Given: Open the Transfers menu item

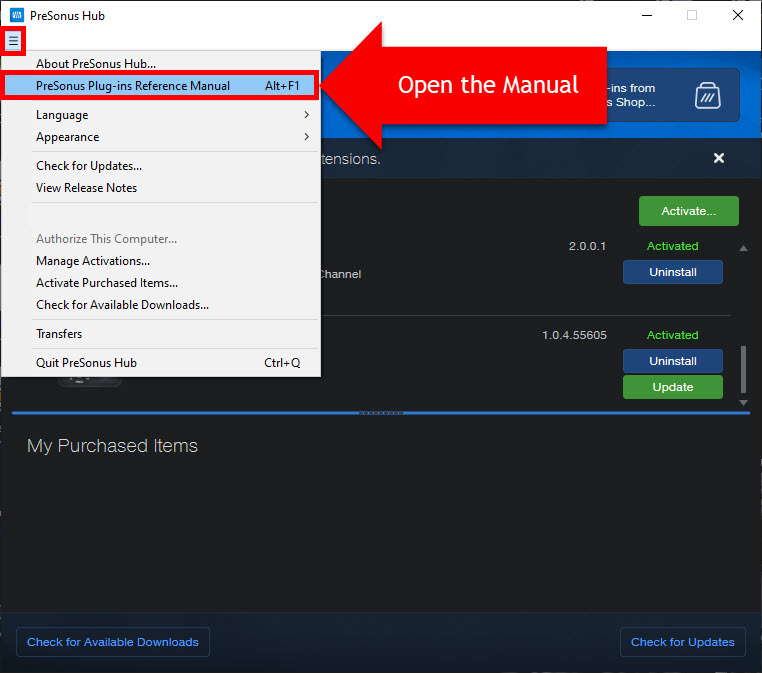Looking at the screenshot, I should pos(59,334).
